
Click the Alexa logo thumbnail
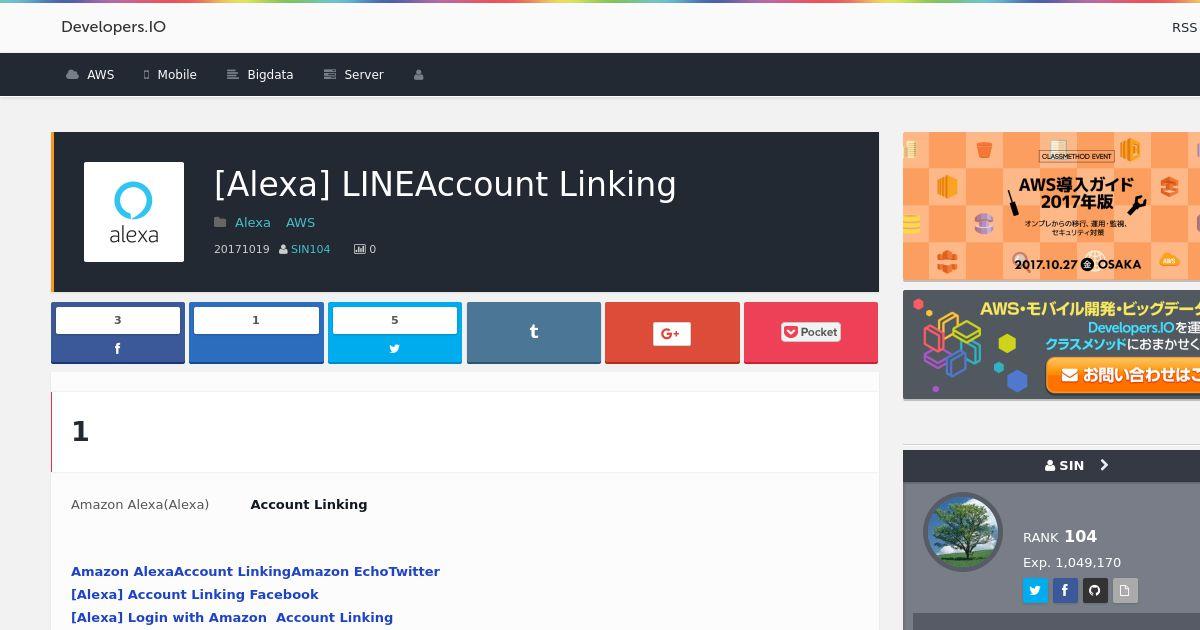click(x=134, y=212)
